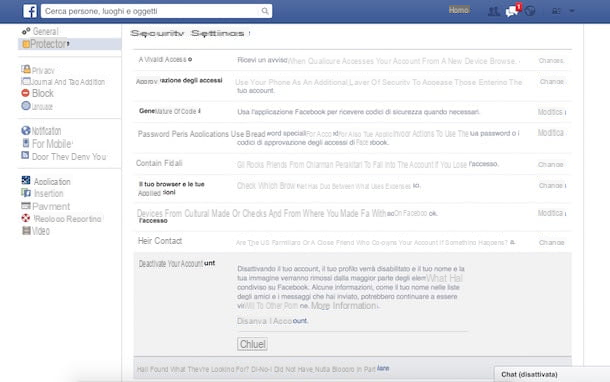
Task: Click the 'More Information' link
Action: click(x=344, y=306)
